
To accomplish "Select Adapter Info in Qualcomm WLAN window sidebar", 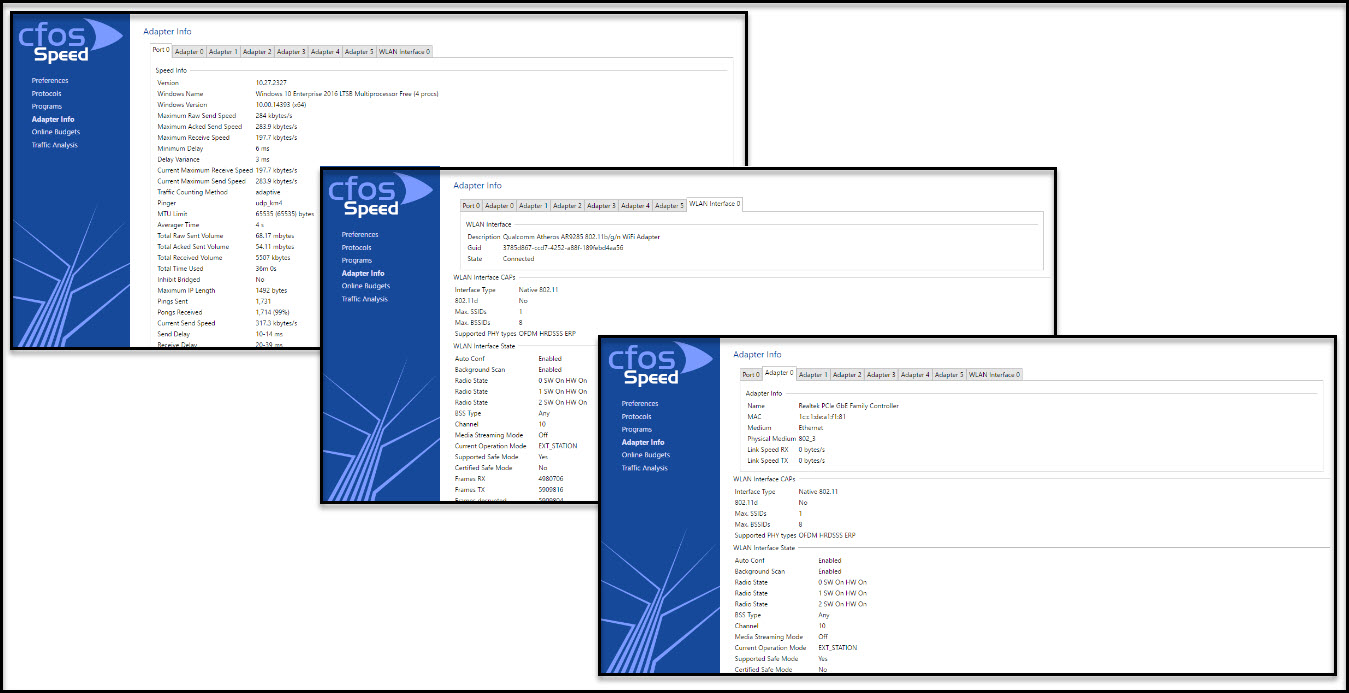I will point(363,273).
